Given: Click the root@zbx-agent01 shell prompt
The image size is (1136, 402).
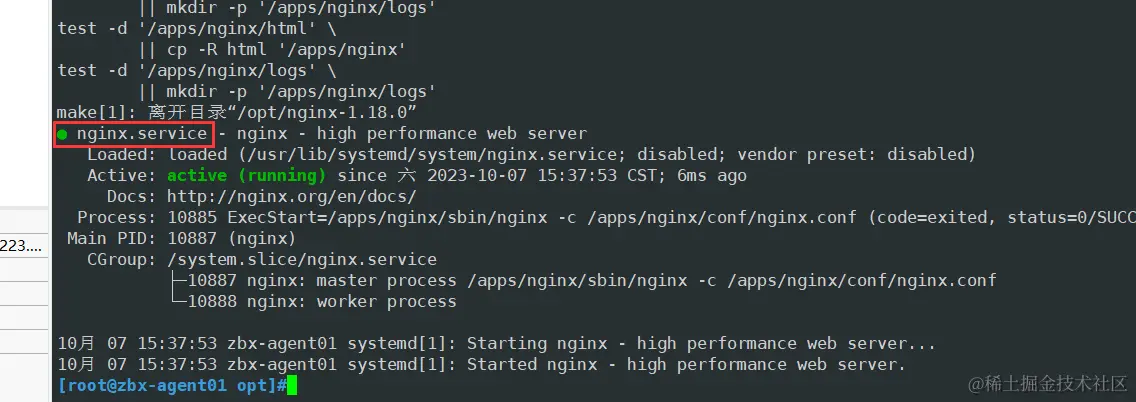Looking at the screenshot, I should pos(170,386).
